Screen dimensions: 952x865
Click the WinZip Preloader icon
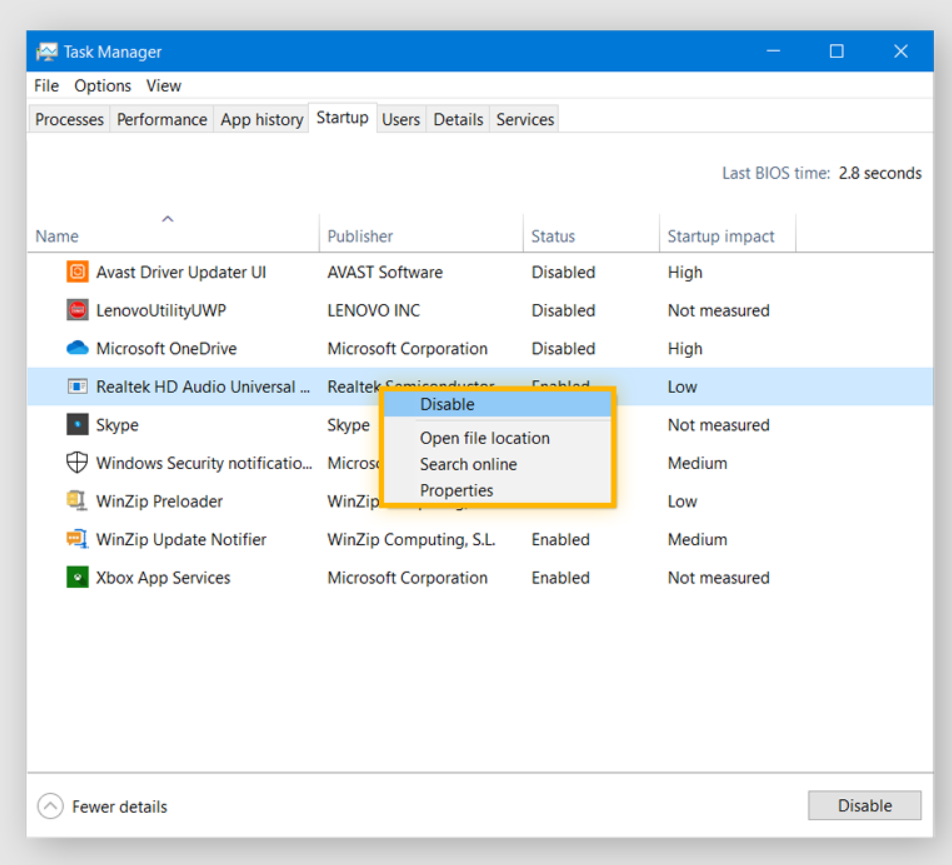point(76,501)
